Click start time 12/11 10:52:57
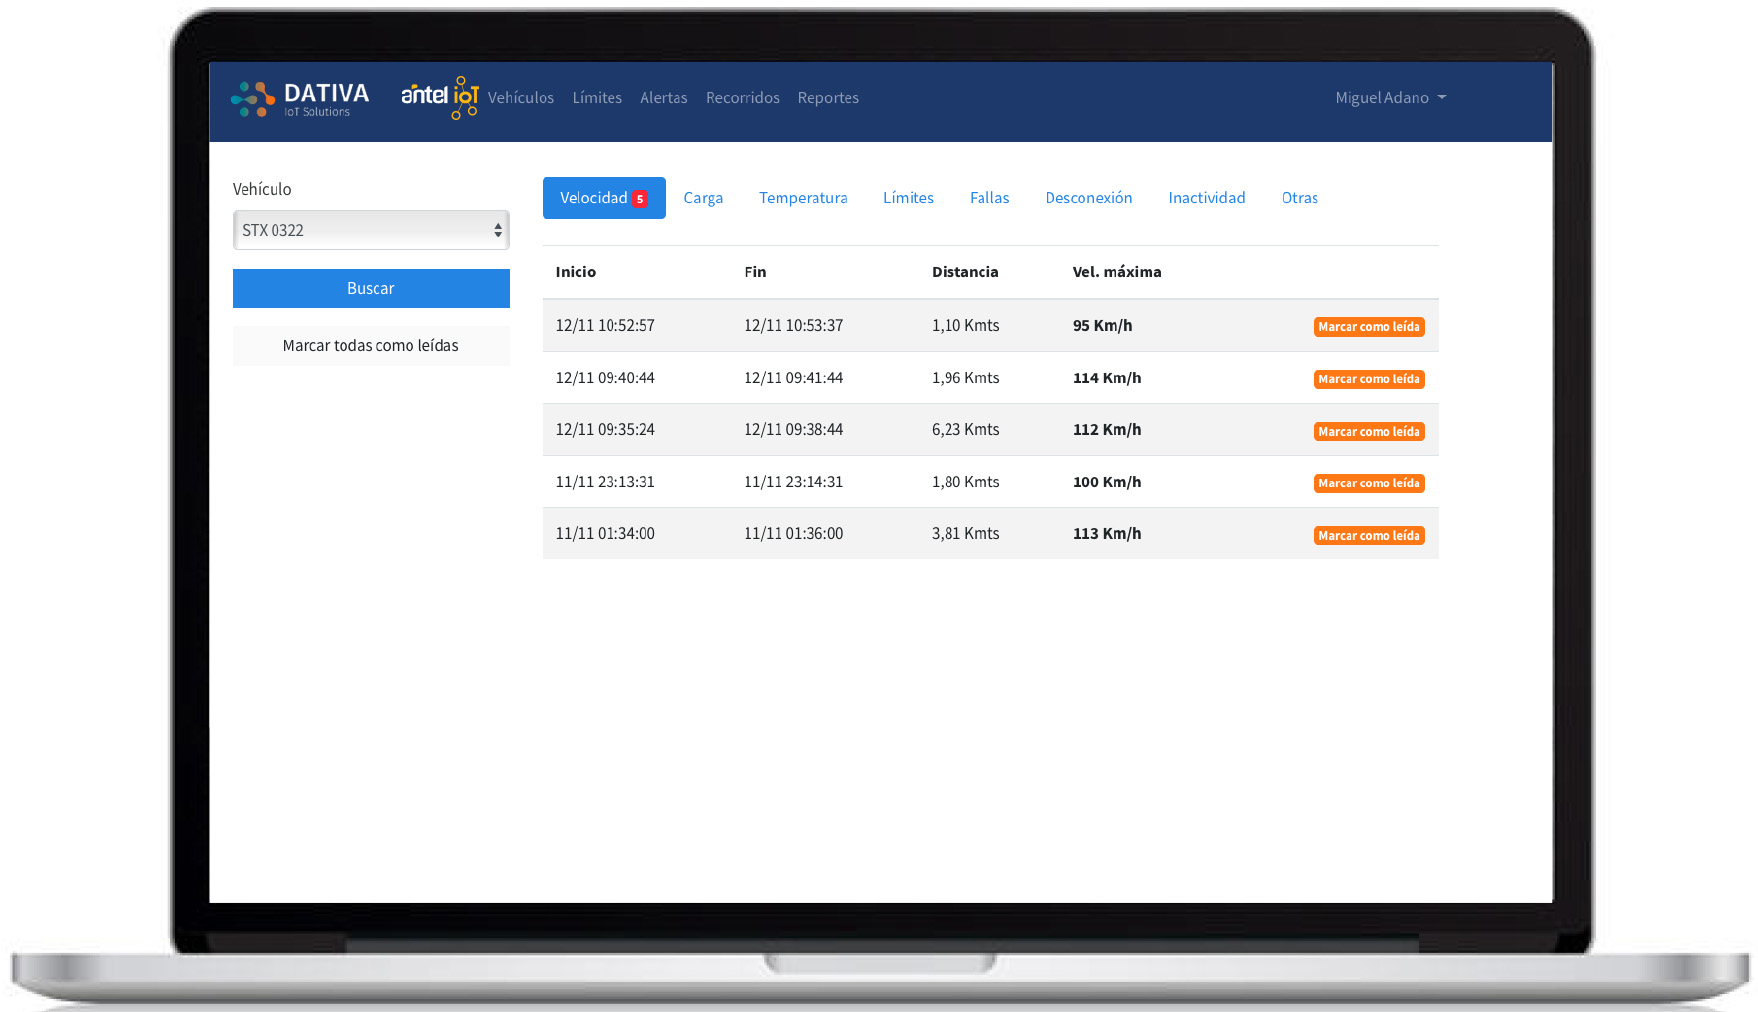The width and height of the screenshot is (1758, 1012). 605,326
